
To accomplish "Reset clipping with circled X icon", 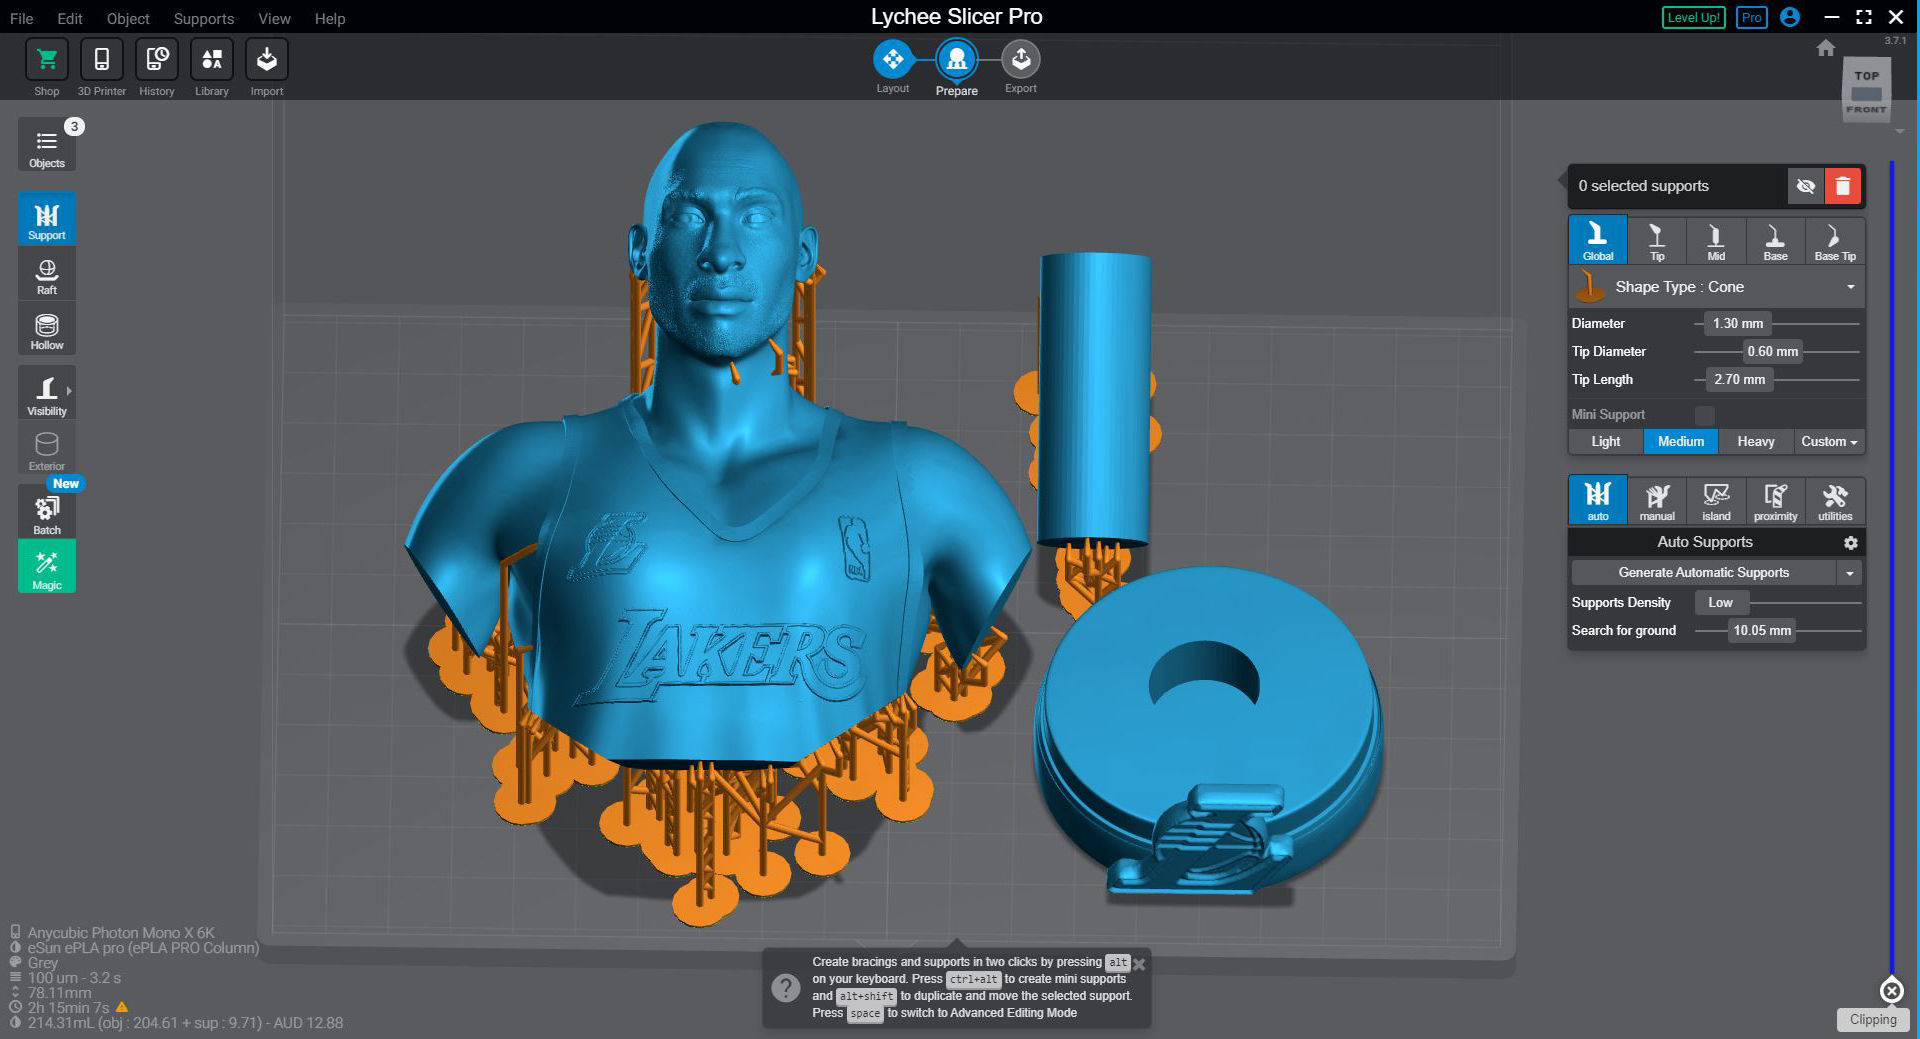I will click(1891, 990).
